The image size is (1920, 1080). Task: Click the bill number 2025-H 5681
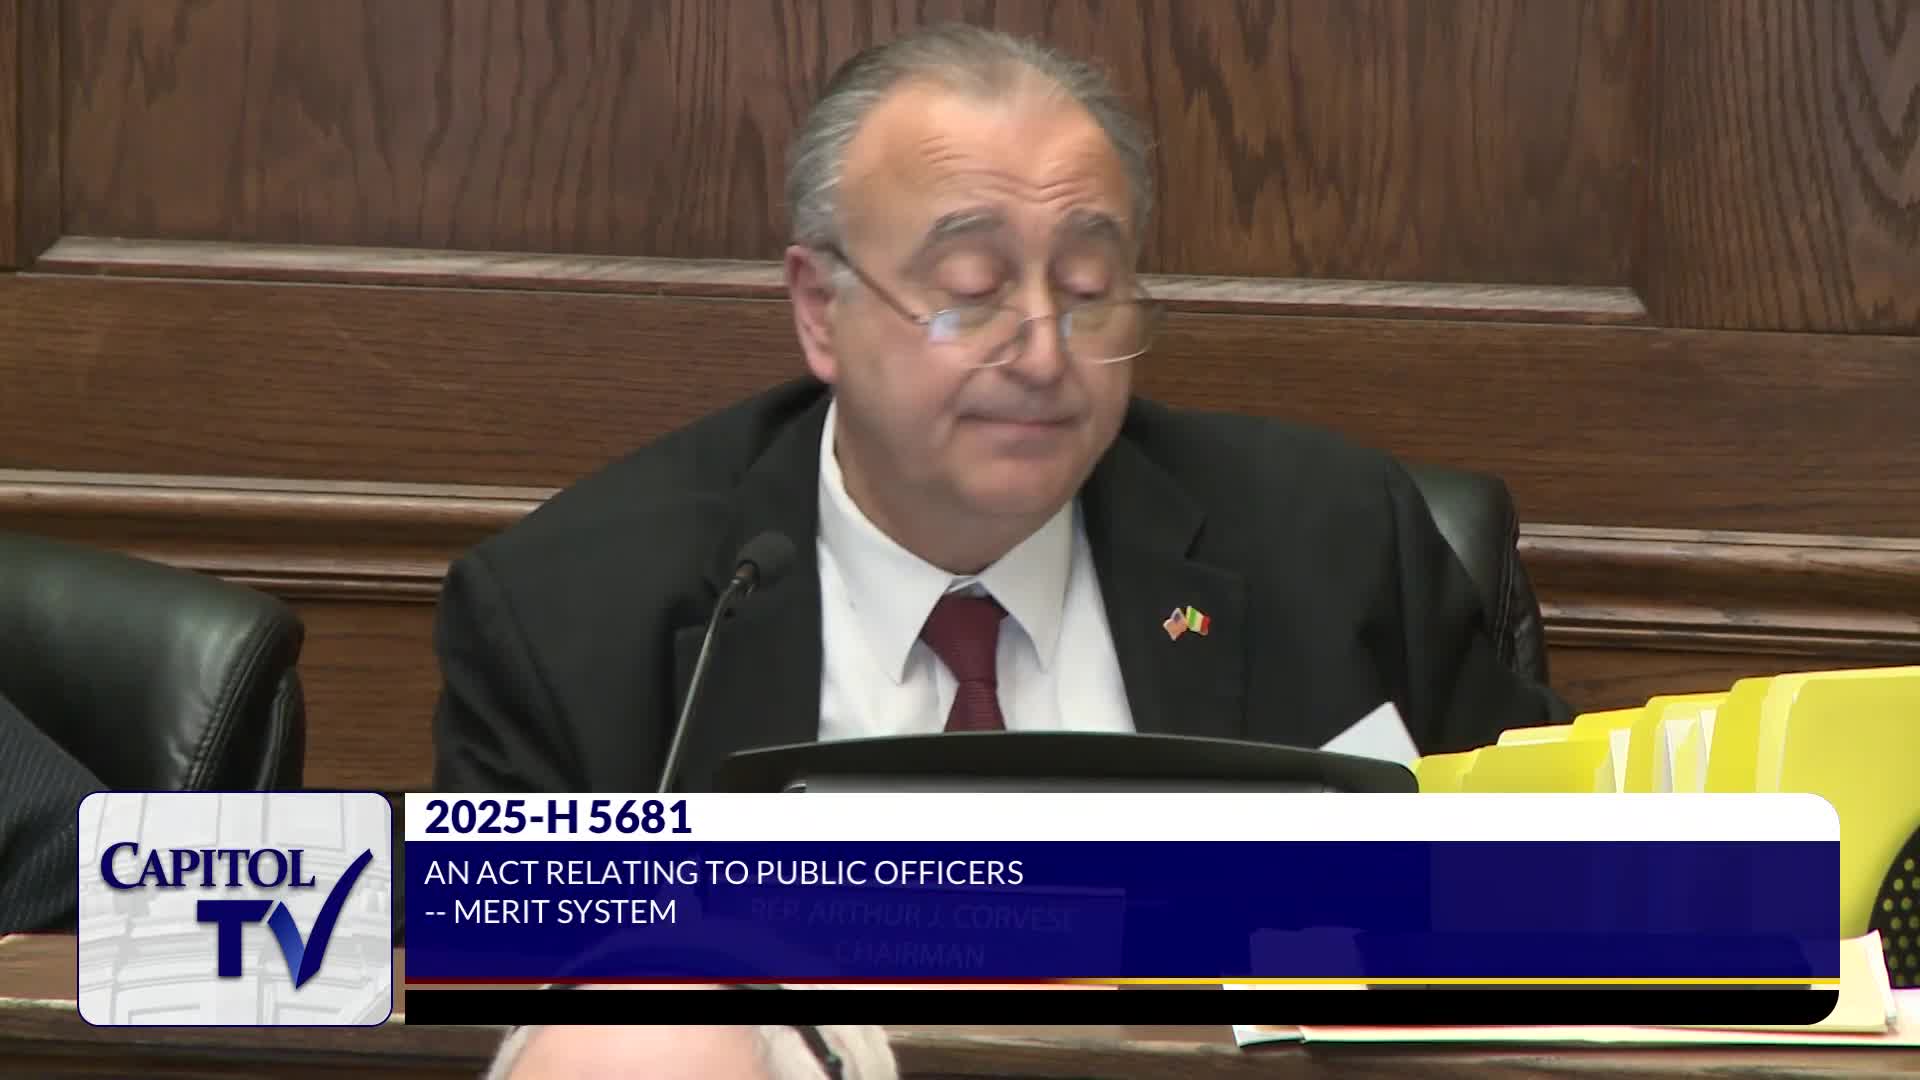tap(558, 818)
